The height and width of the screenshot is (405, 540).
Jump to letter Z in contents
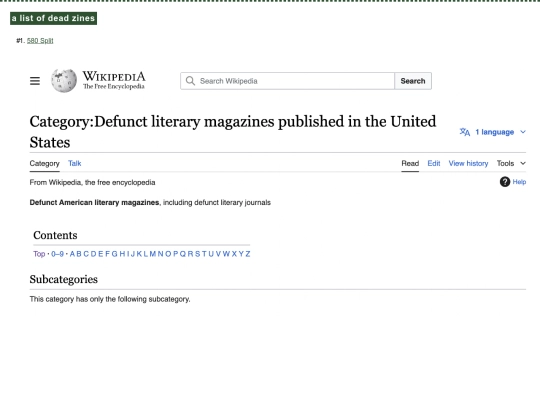pos(248,254)
